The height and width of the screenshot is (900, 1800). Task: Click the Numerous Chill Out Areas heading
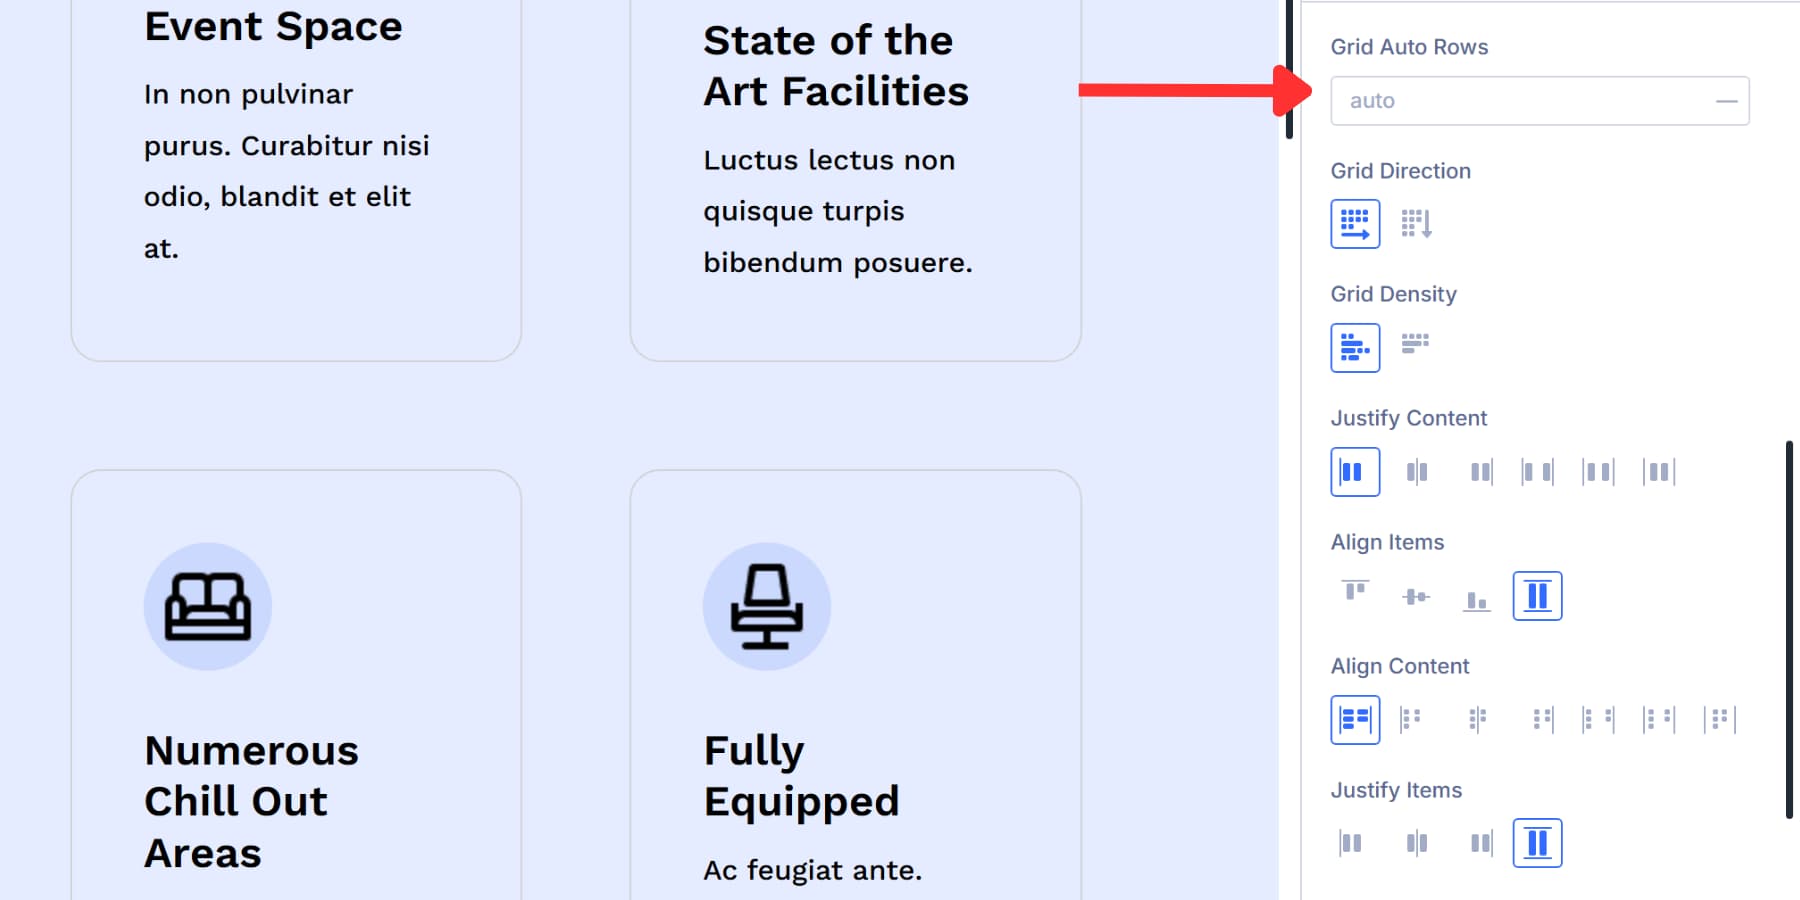pyautogui.click(x=251, y=800)
